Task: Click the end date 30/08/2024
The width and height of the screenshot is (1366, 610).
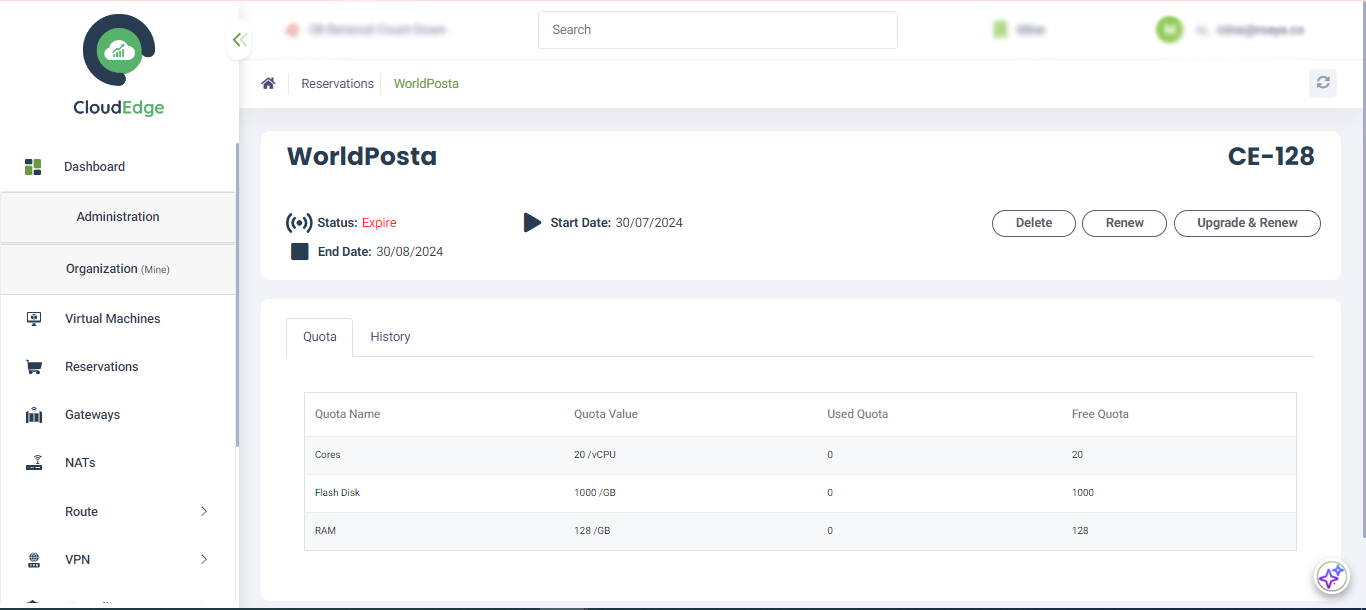Action: point(410,252)
